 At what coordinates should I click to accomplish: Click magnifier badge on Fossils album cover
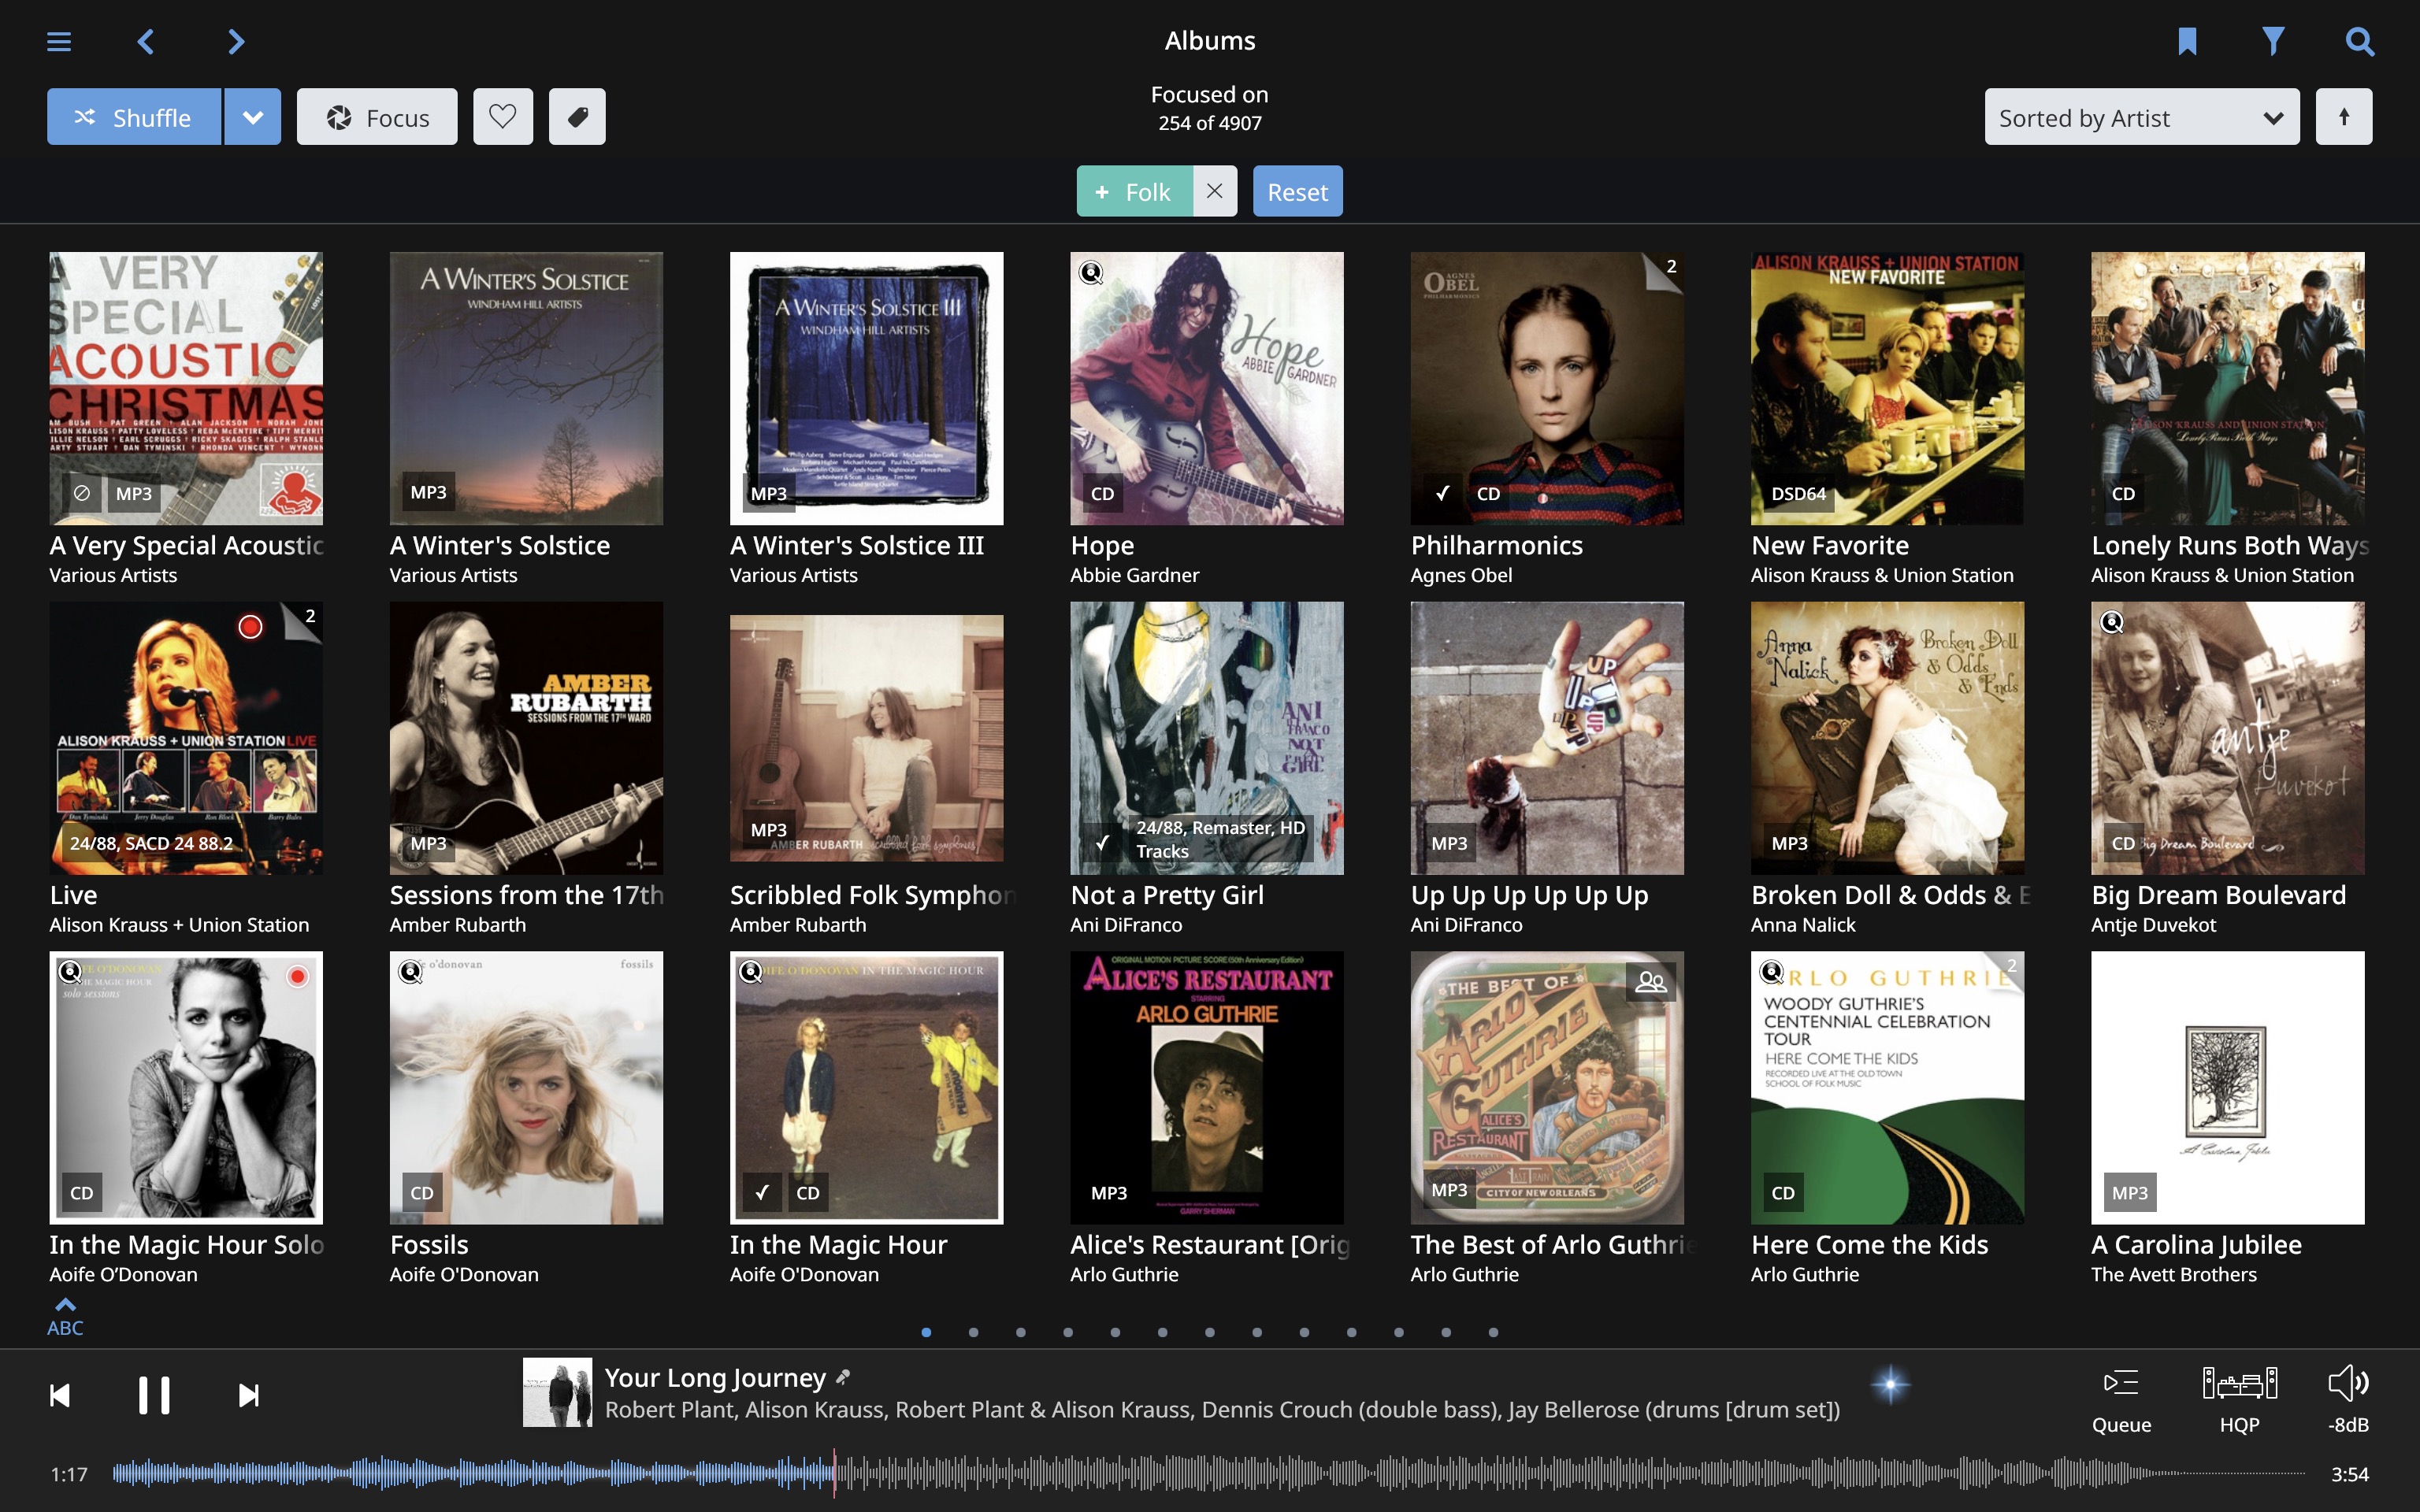[x=410, y=972]
